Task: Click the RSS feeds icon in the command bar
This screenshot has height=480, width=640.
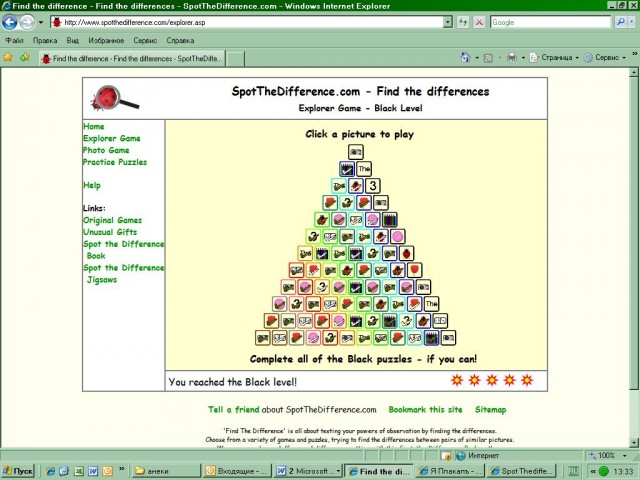Action: tap(488, 58)
